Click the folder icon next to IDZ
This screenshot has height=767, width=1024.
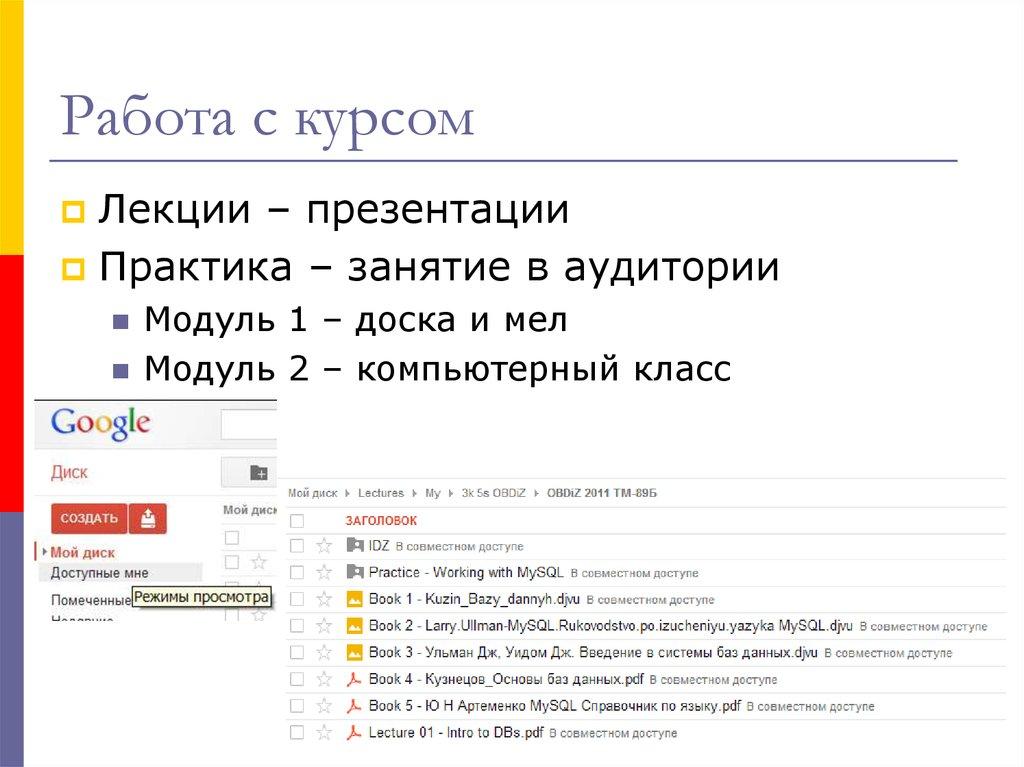[x=354, y=545]
